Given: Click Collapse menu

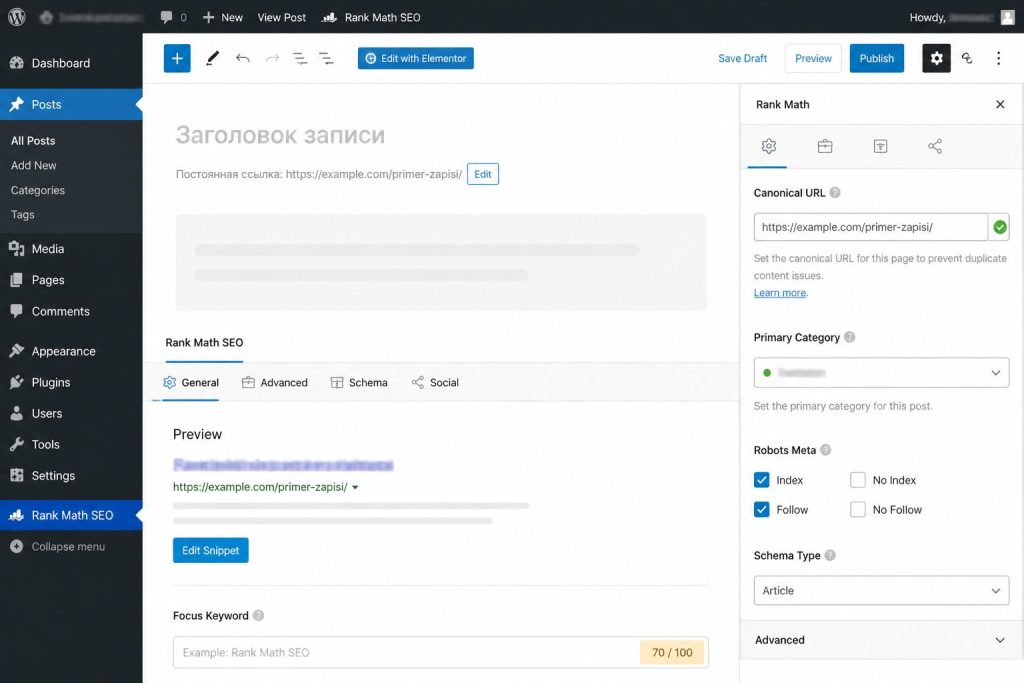Looking at the screenshot, I should 57,547.
